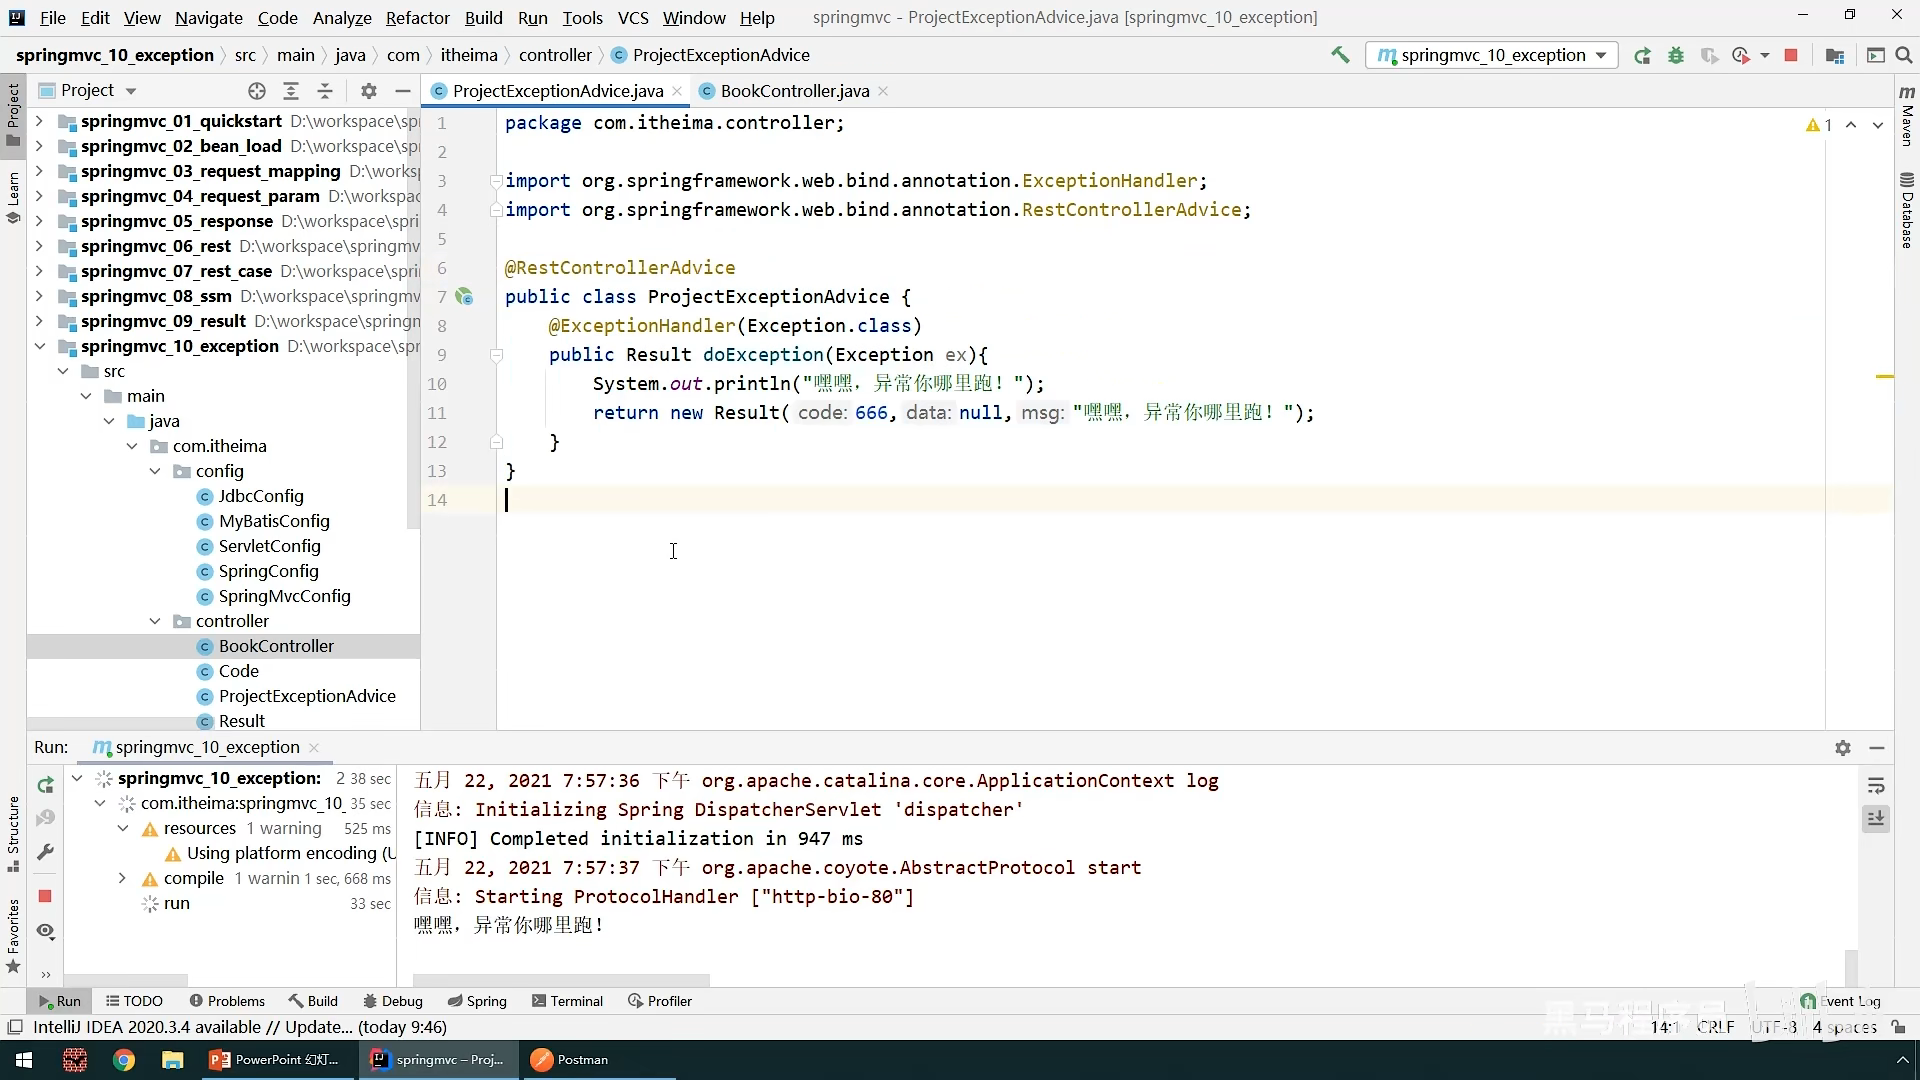The width and height of the screenshot is (1920, 1080).
Task: Open the Search Everywhere magnifier icon
Action: tap(1904, 56)
